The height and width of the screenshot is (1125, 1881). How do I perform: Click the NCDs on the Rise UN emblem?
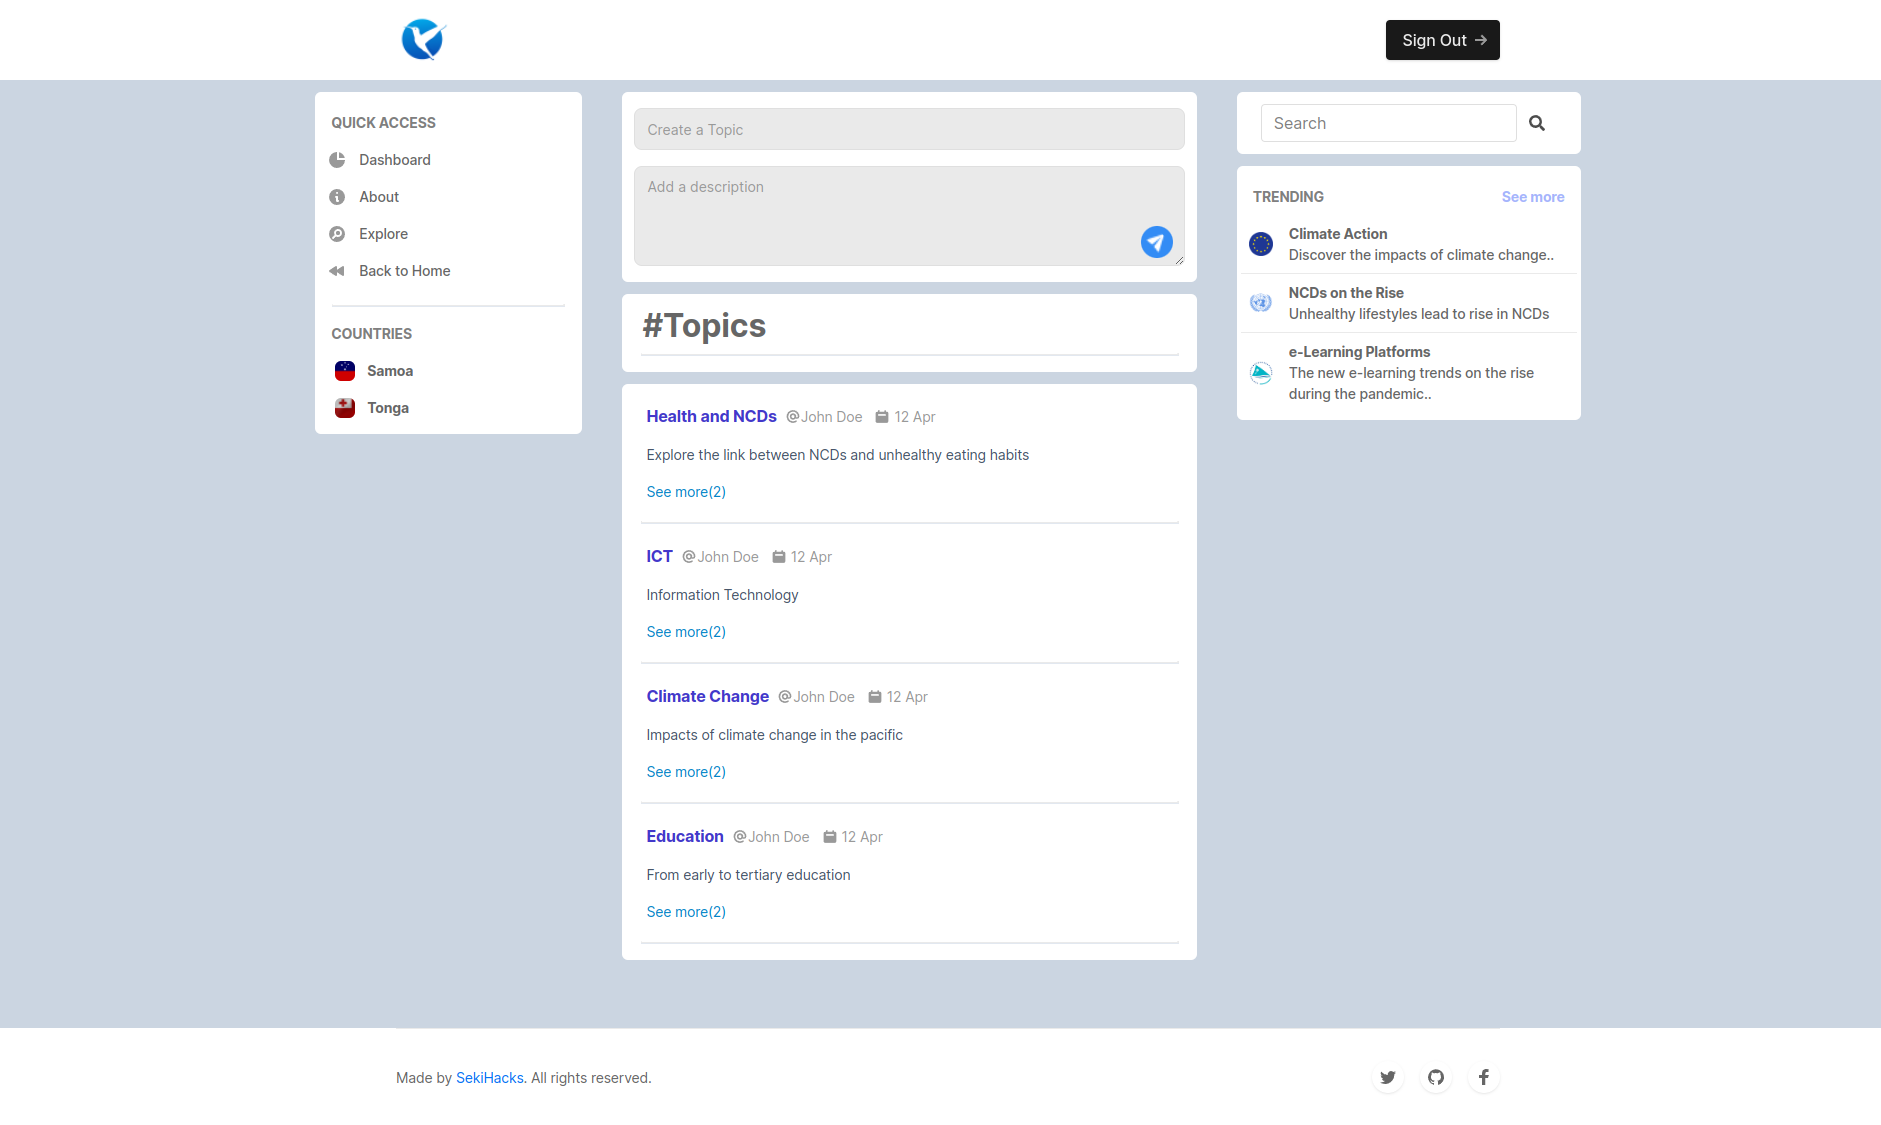point(1261,303)
